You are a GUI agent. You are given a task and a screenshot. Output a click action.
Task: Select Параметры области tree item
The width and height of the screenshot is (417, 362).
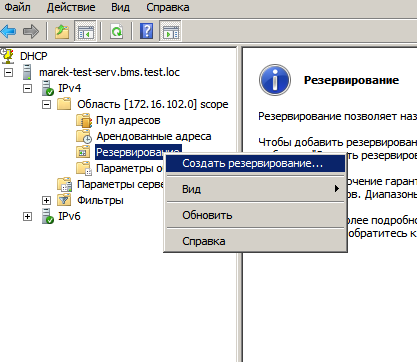130,168
